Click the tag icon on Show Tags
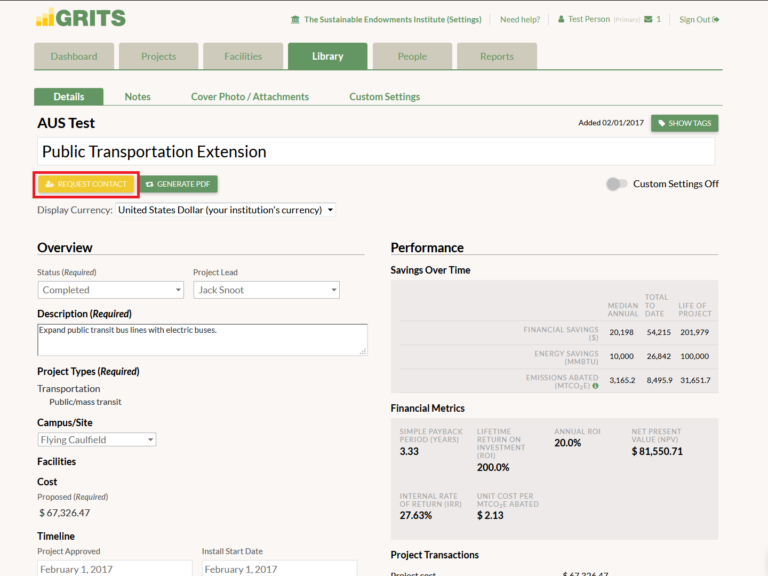 pyautogui.click(x=661, y=123)
